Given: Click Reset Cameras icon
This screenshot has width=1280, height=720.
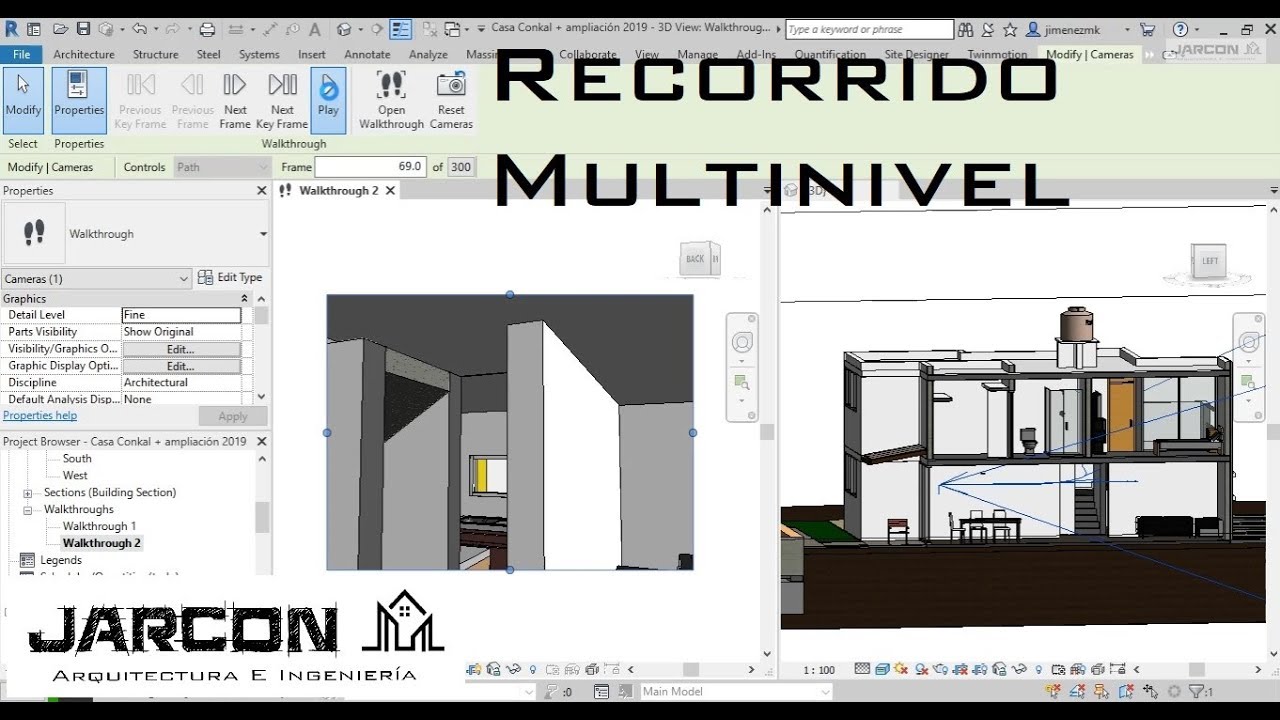Looking at the screenshot, I should coord(451,100).
